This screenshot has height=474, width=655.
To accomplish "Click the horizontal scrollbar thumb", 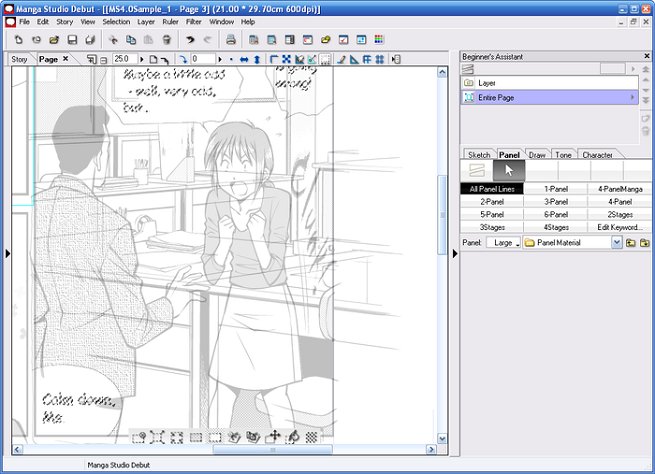I will pos(272,449).
